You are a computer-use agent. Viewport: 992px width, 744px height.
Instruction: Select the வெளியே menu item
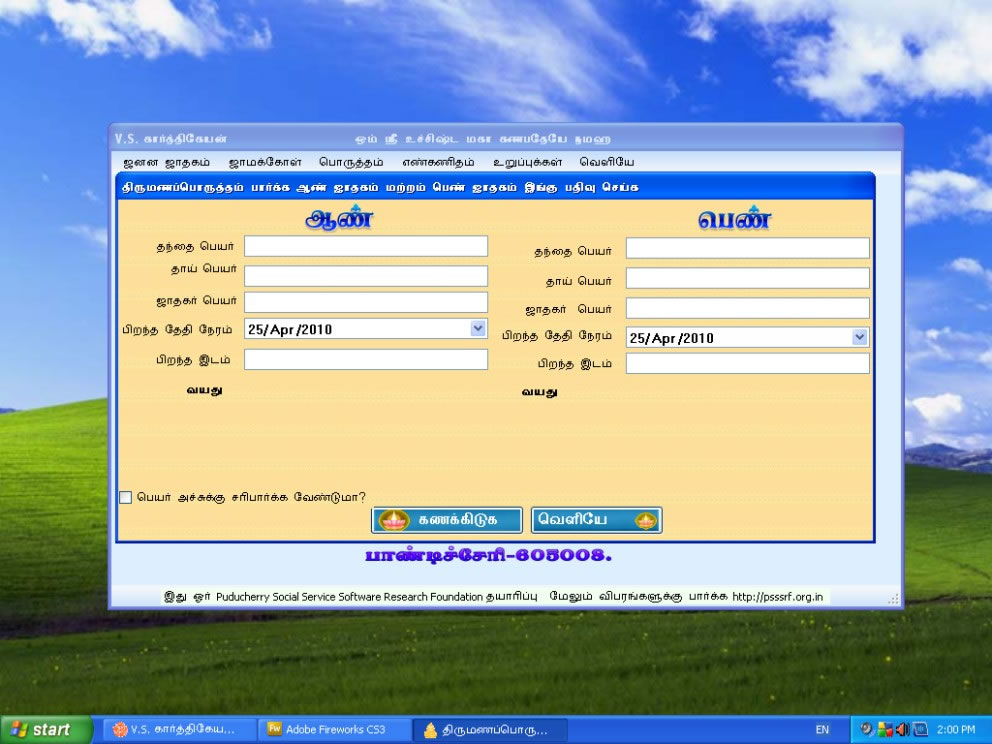click(x=607, y=162)
